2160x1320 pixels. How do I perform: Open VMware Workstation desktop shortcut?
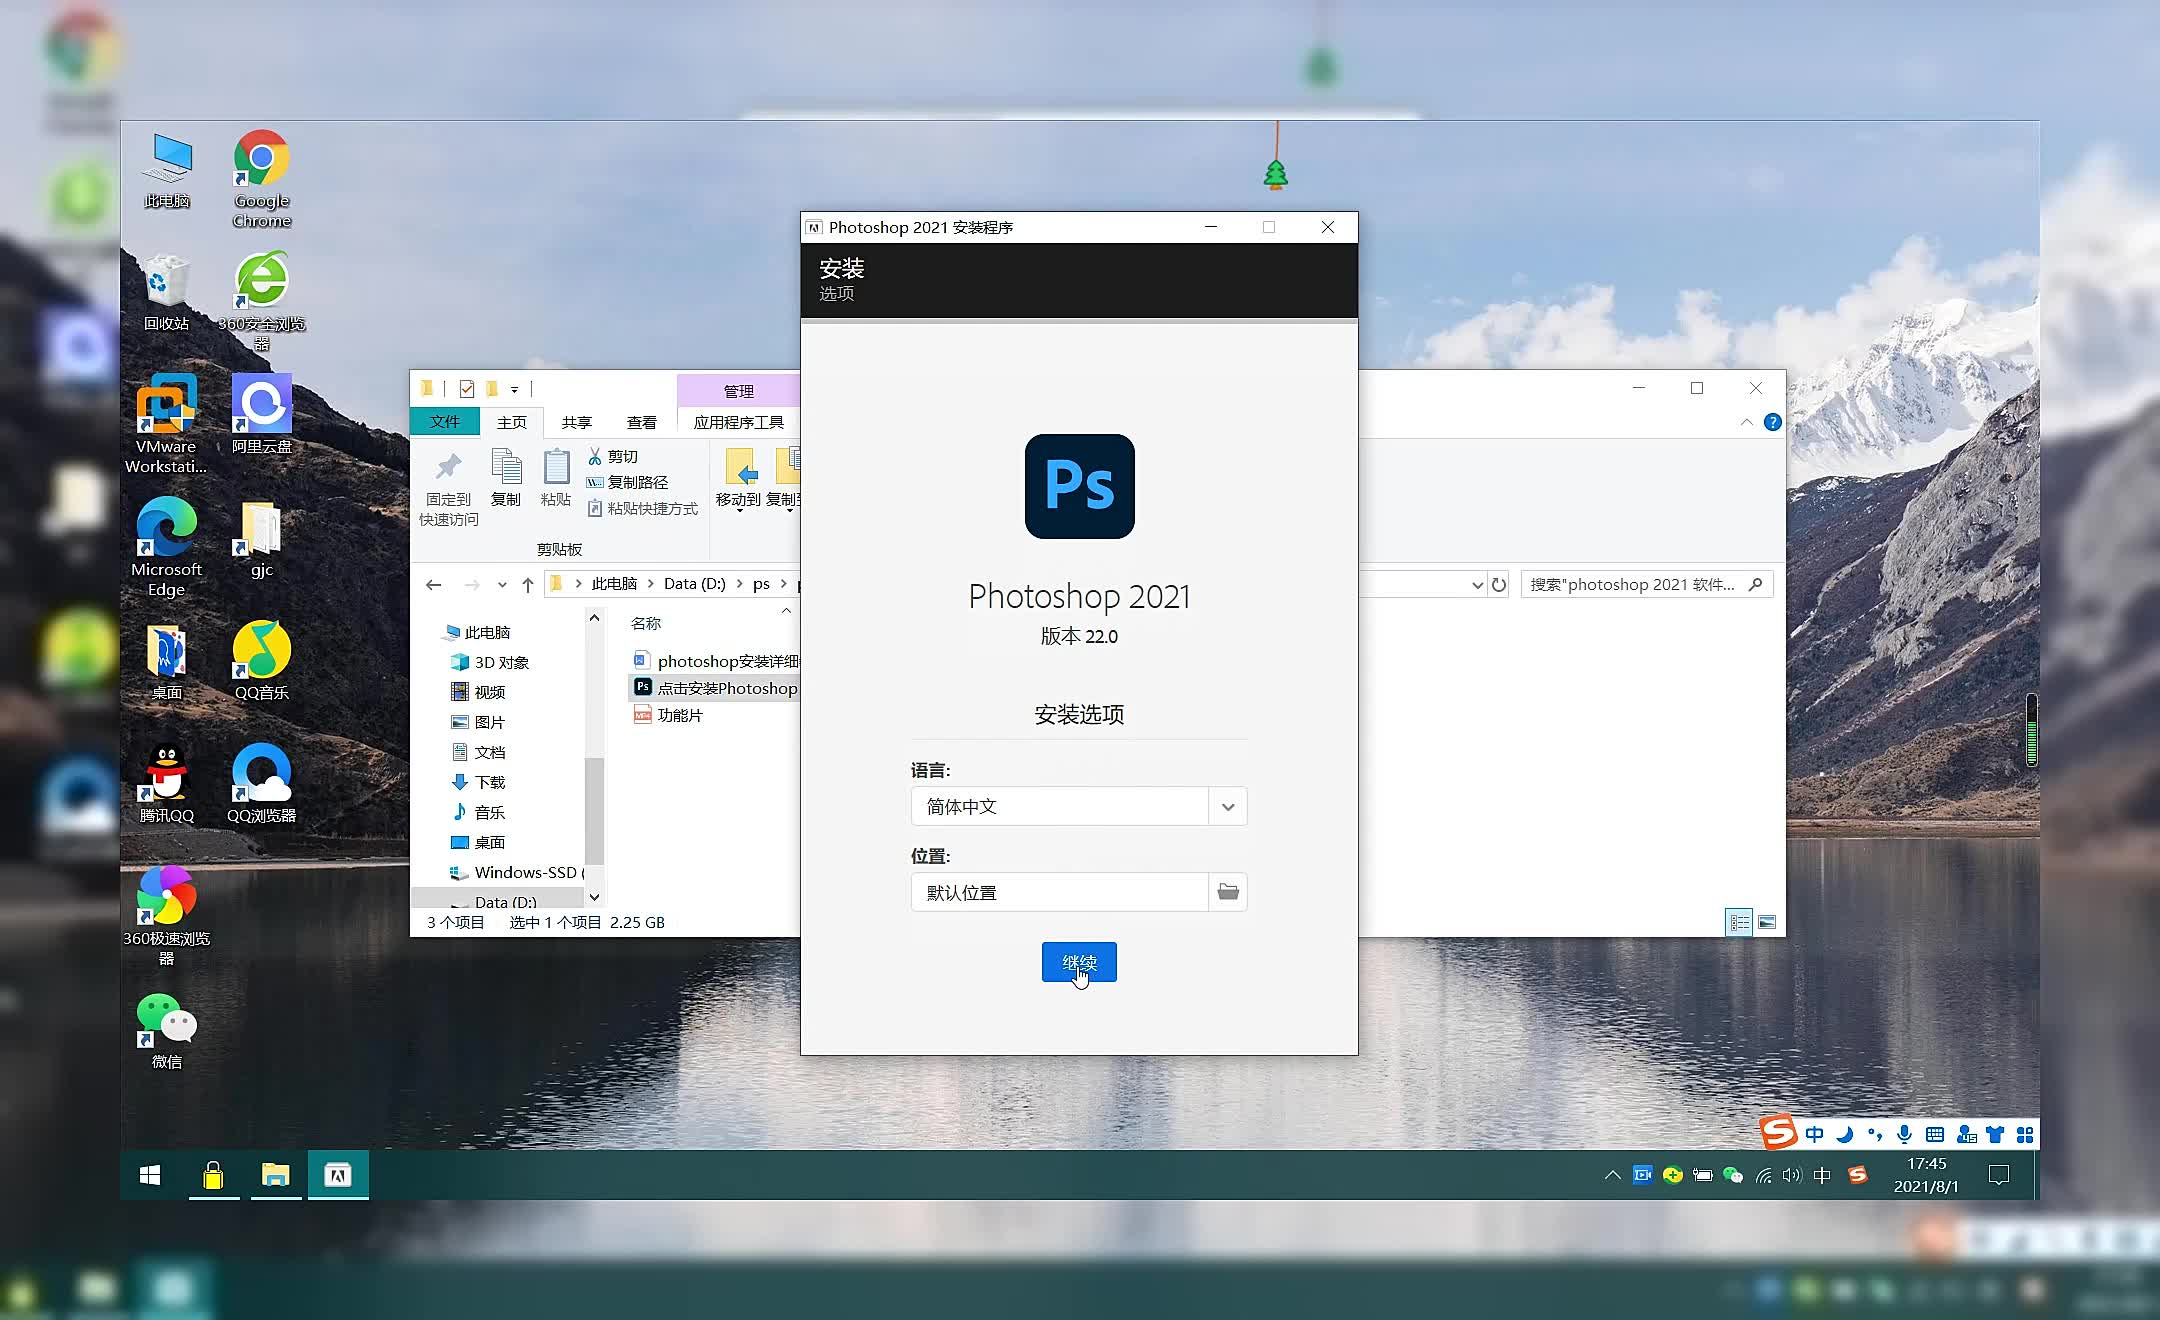pos(166,424)
